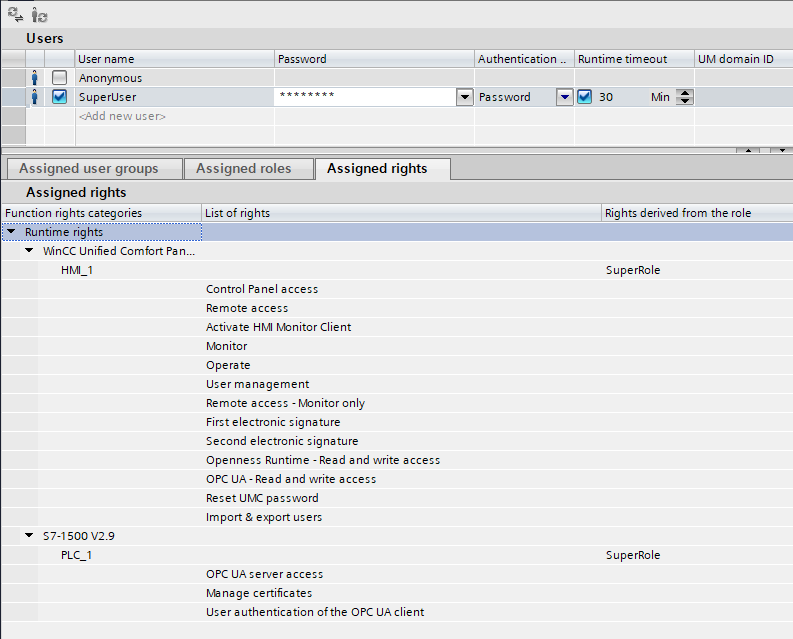Adjust the runtime timeout minutes stepper
Viewport: 793px width, 639px height.
[685, 97]
